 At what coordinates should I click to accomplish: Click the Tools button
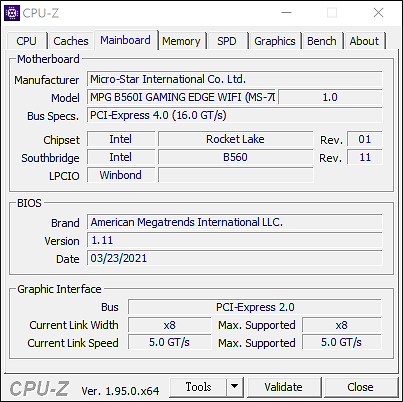[198, 387]
